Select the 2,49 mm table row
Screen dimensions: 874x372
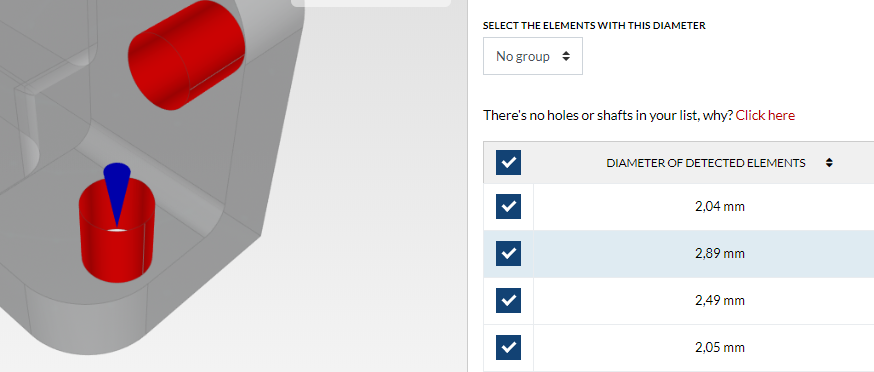(x=678, y=301)
